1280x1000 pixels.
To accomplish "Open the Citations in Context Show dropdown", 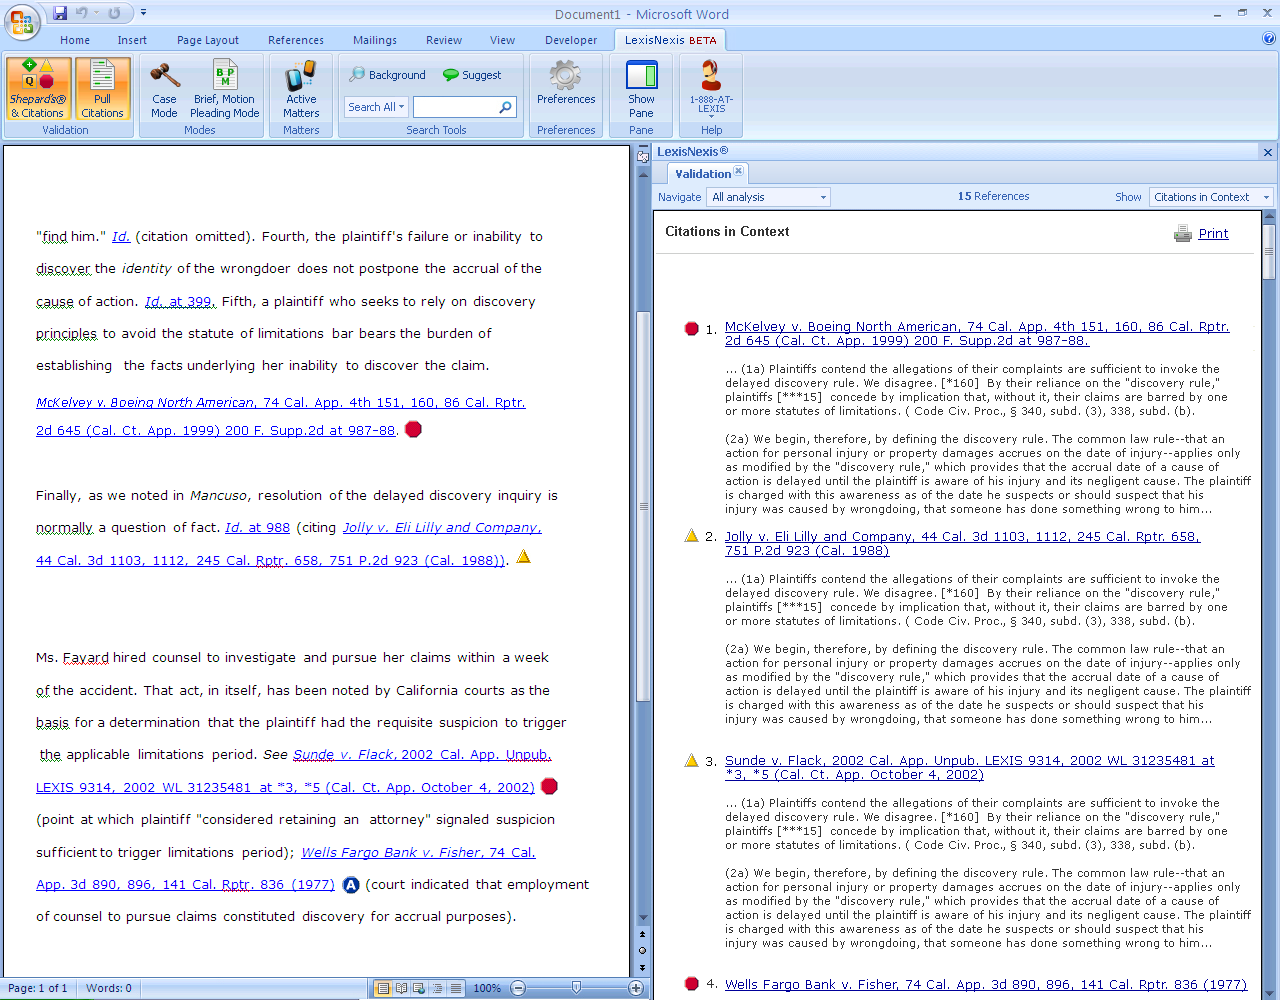I will click(x=1210, y=197).
